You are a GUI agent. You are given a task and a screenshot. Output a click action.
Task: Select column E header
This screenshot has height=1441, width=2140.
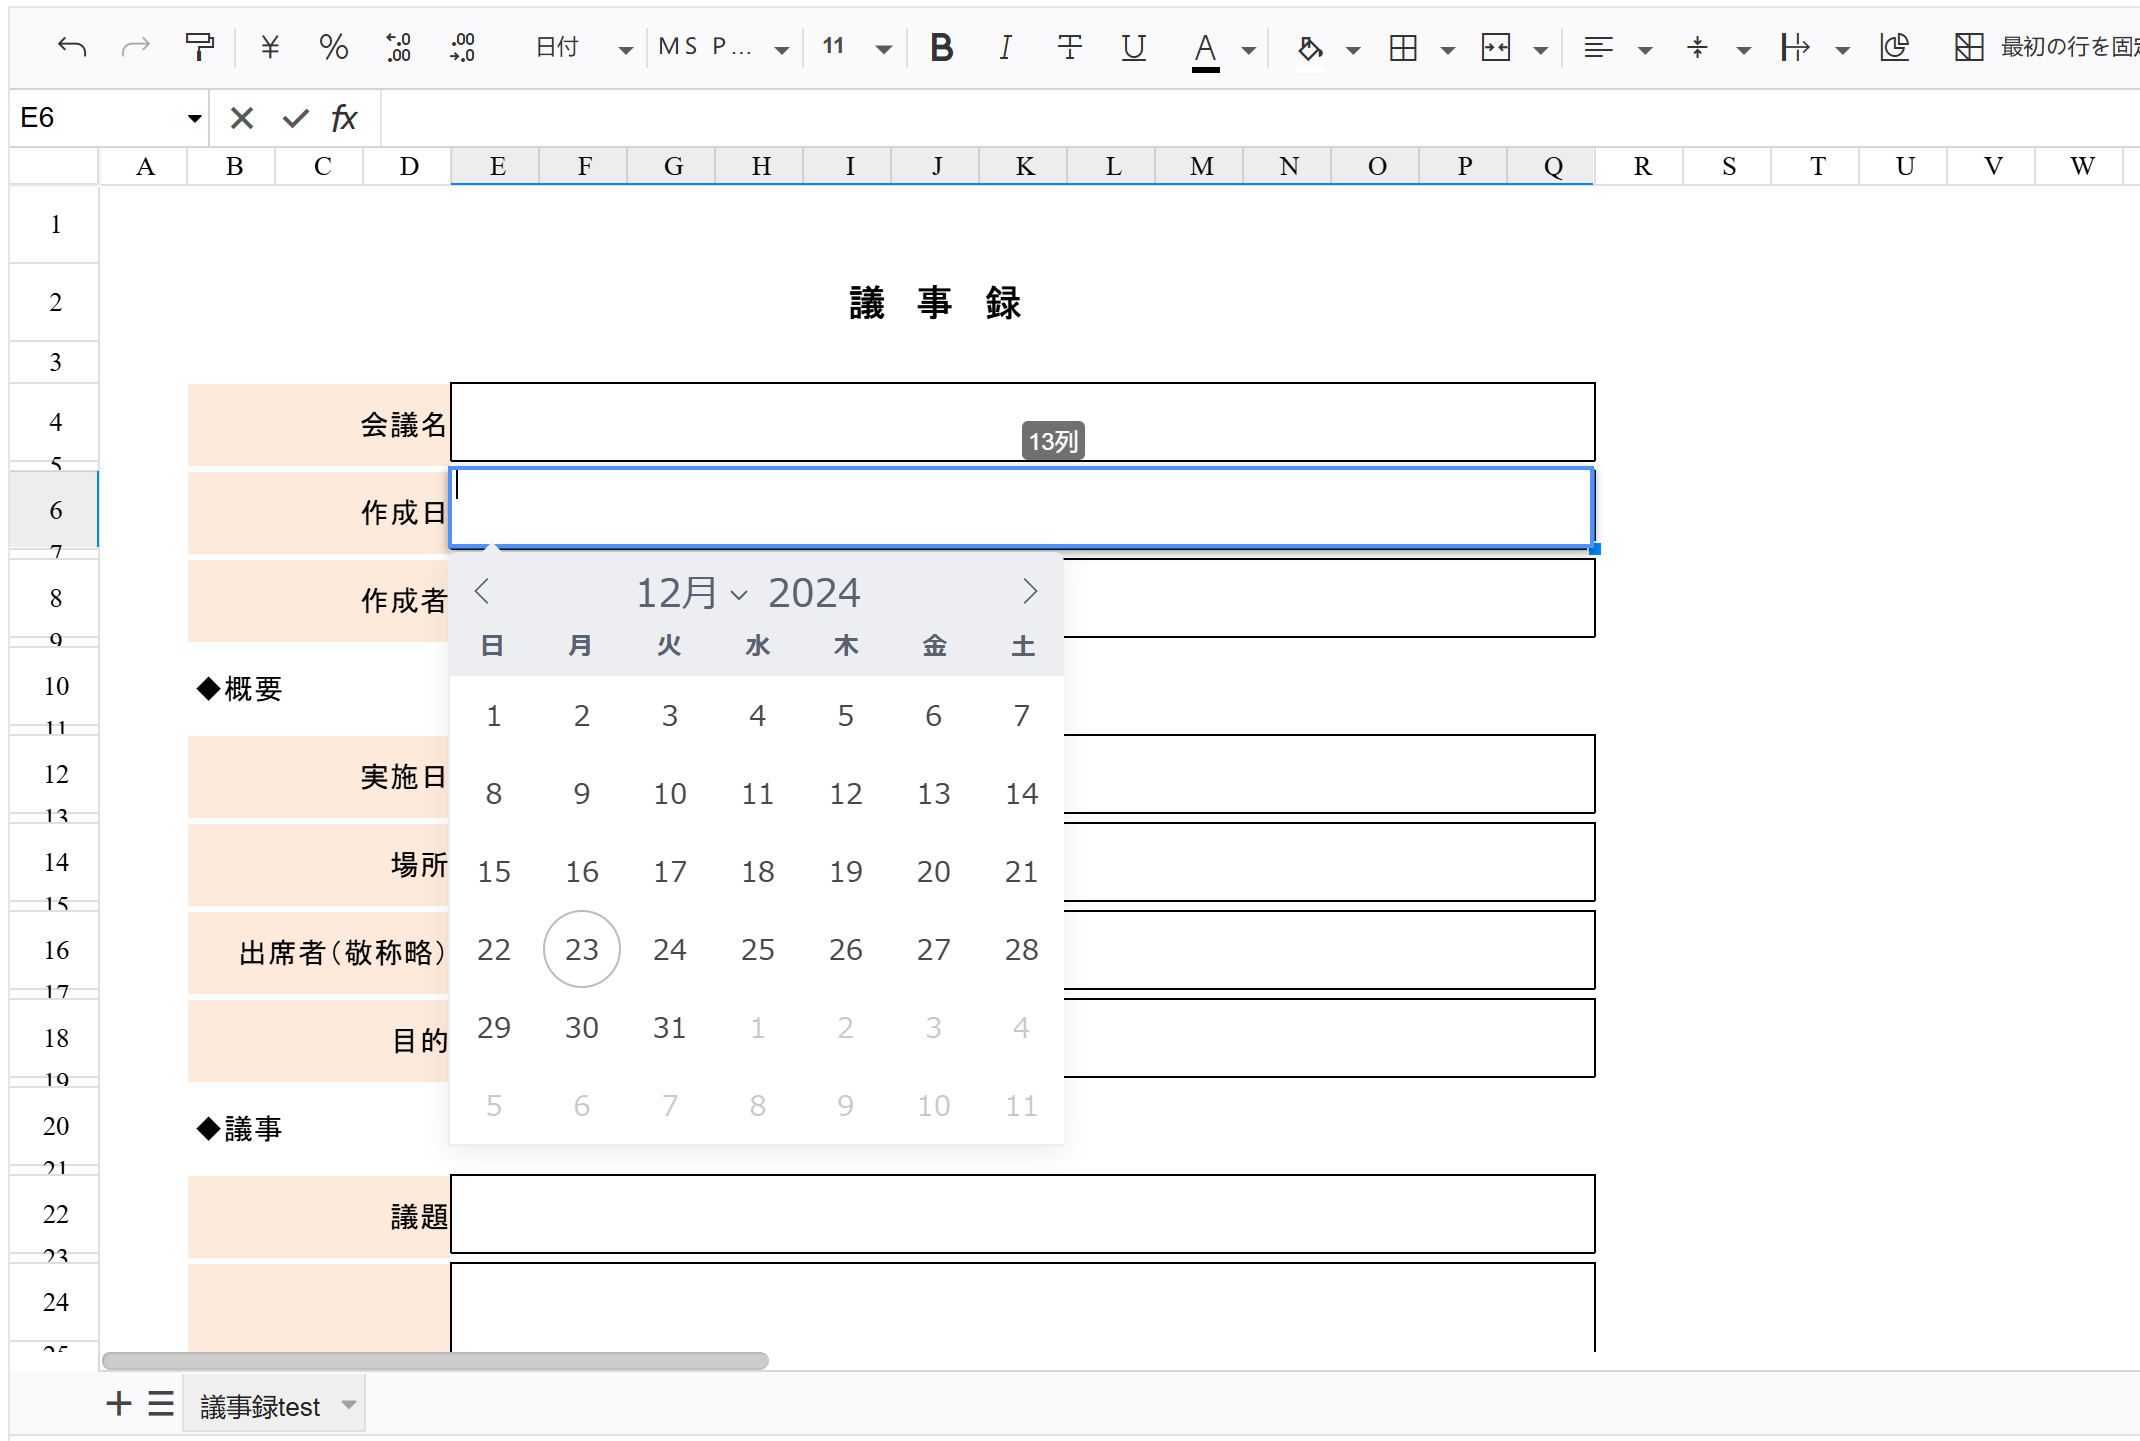click(496, 166)
